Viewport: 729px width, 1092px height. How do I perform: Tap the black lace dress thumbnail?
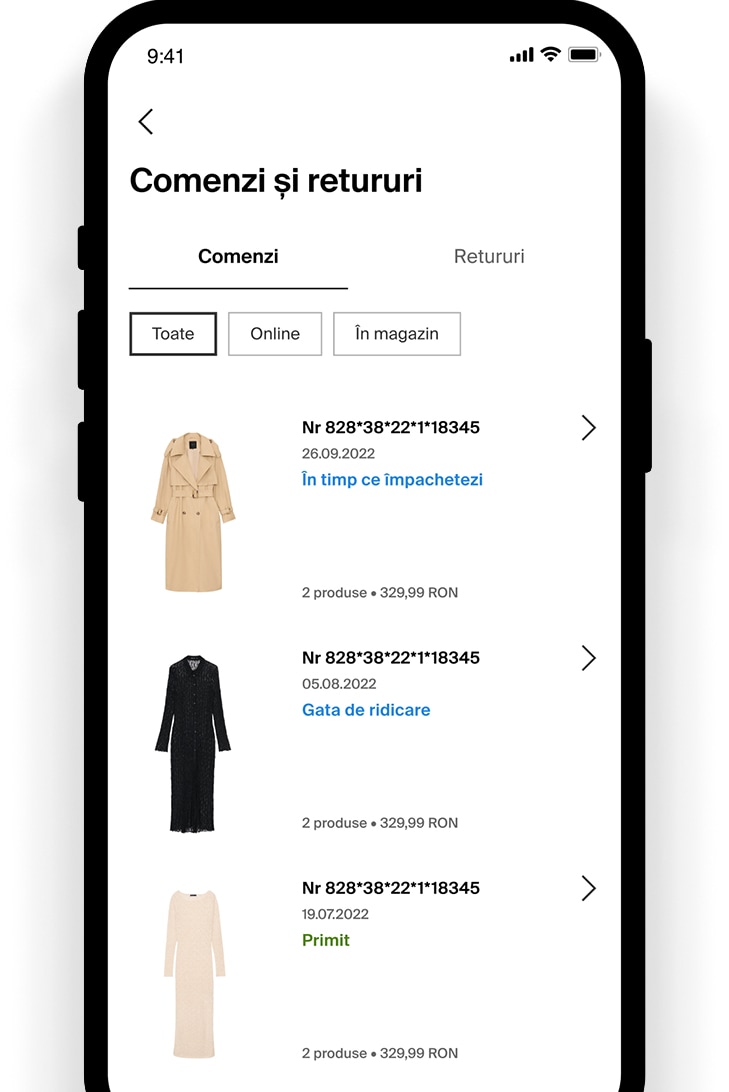192,743
